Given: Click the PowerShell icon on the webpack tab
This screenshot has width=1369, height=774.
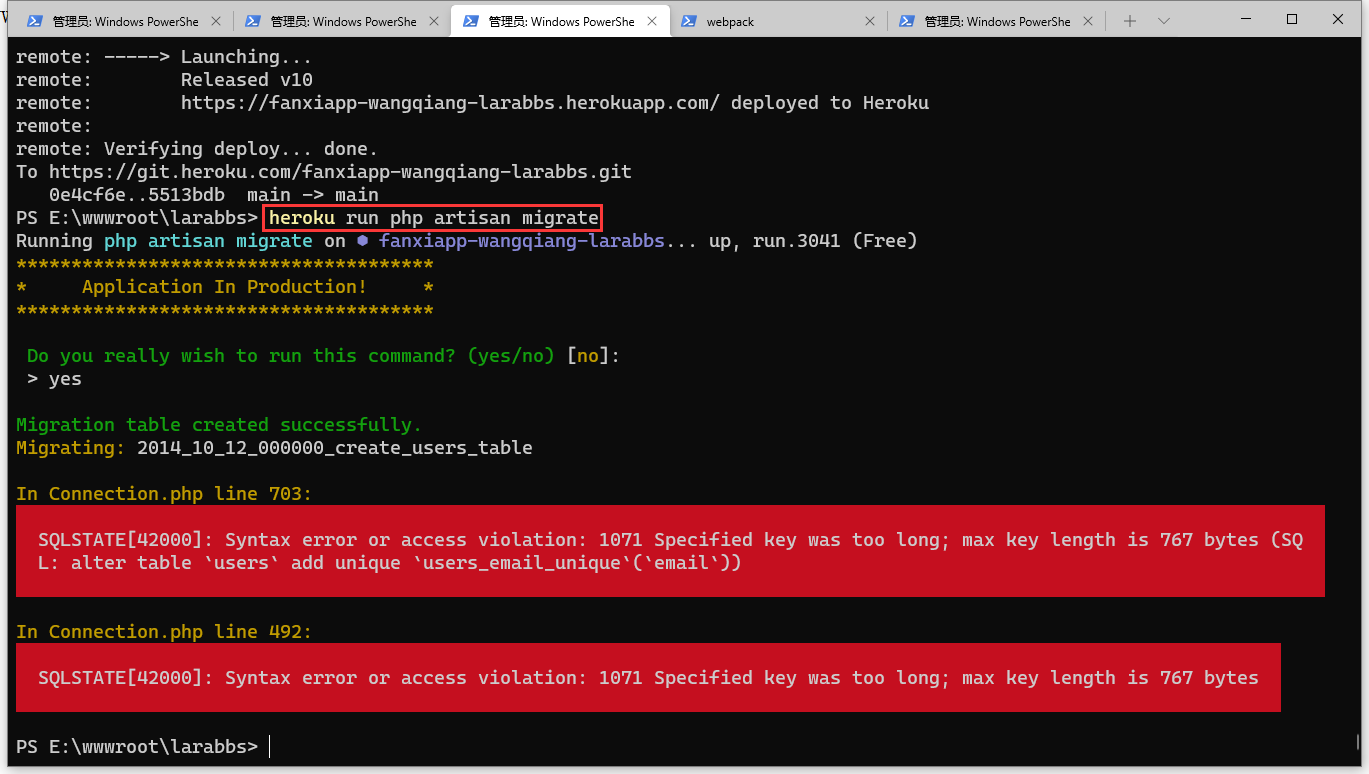Looking at the screenshot, I should point(689,21).
